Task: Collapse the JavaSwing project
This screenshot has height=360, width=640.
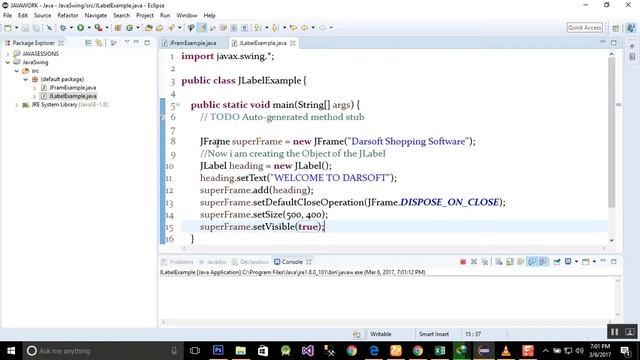Action: click(x=8, y=62)
